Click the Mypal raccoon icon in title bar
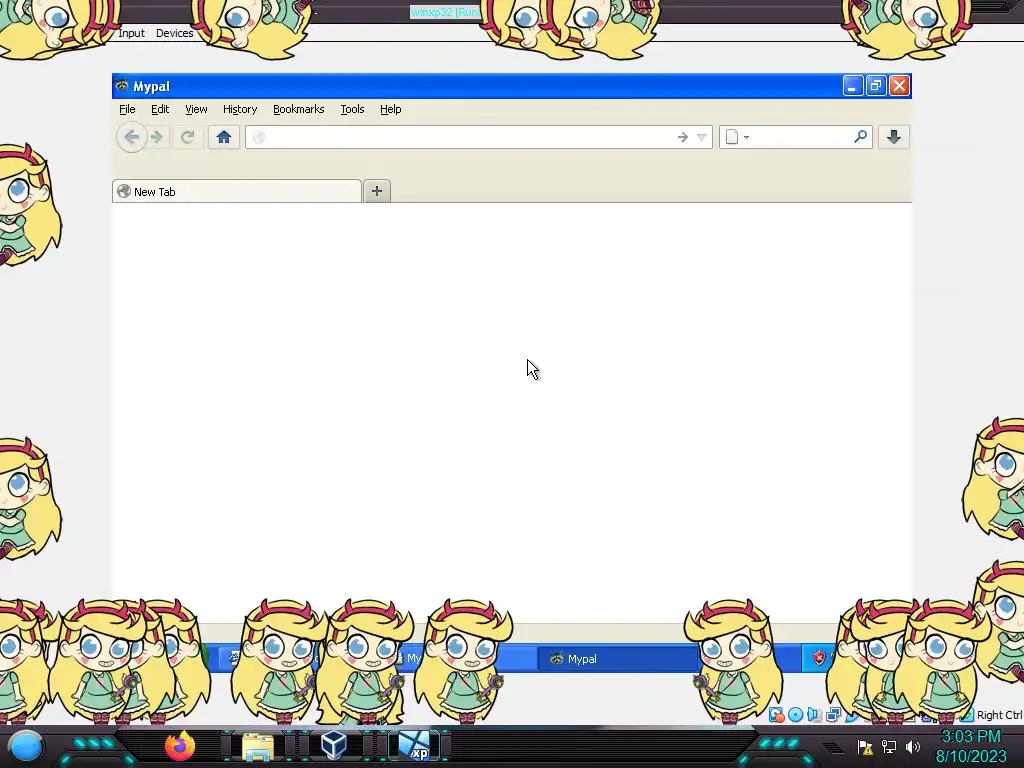Viewport: 1024px width, 768px height. point(121,86)
